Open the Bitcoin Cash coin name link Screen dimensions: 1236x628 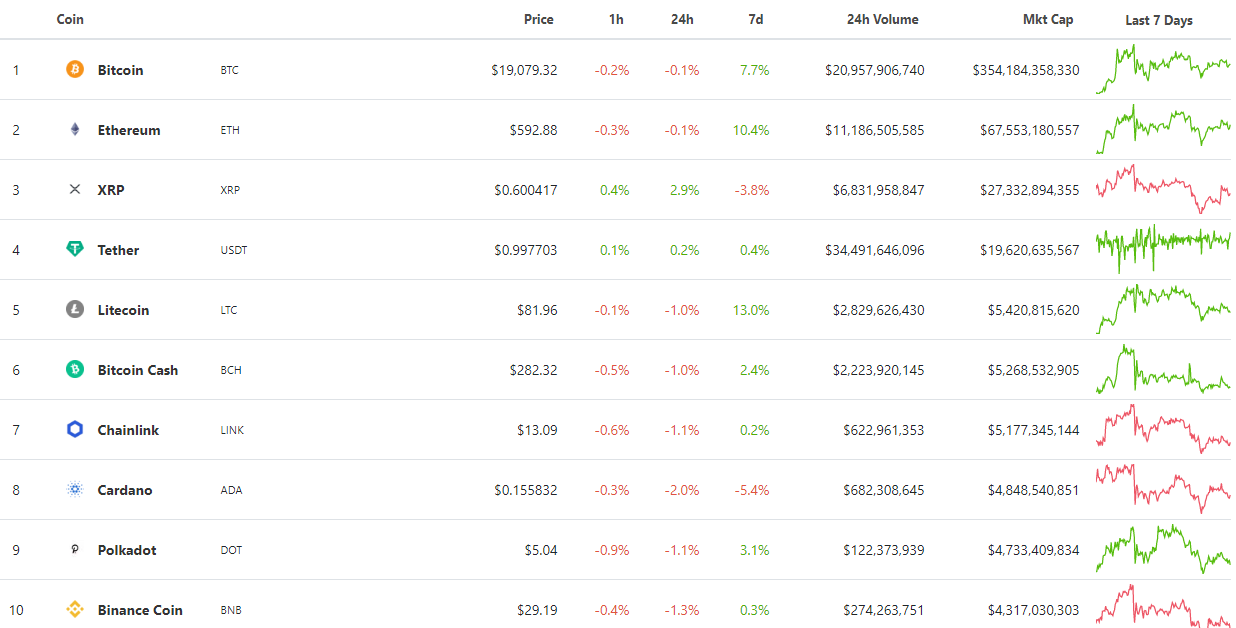click(x=138, y=370)
